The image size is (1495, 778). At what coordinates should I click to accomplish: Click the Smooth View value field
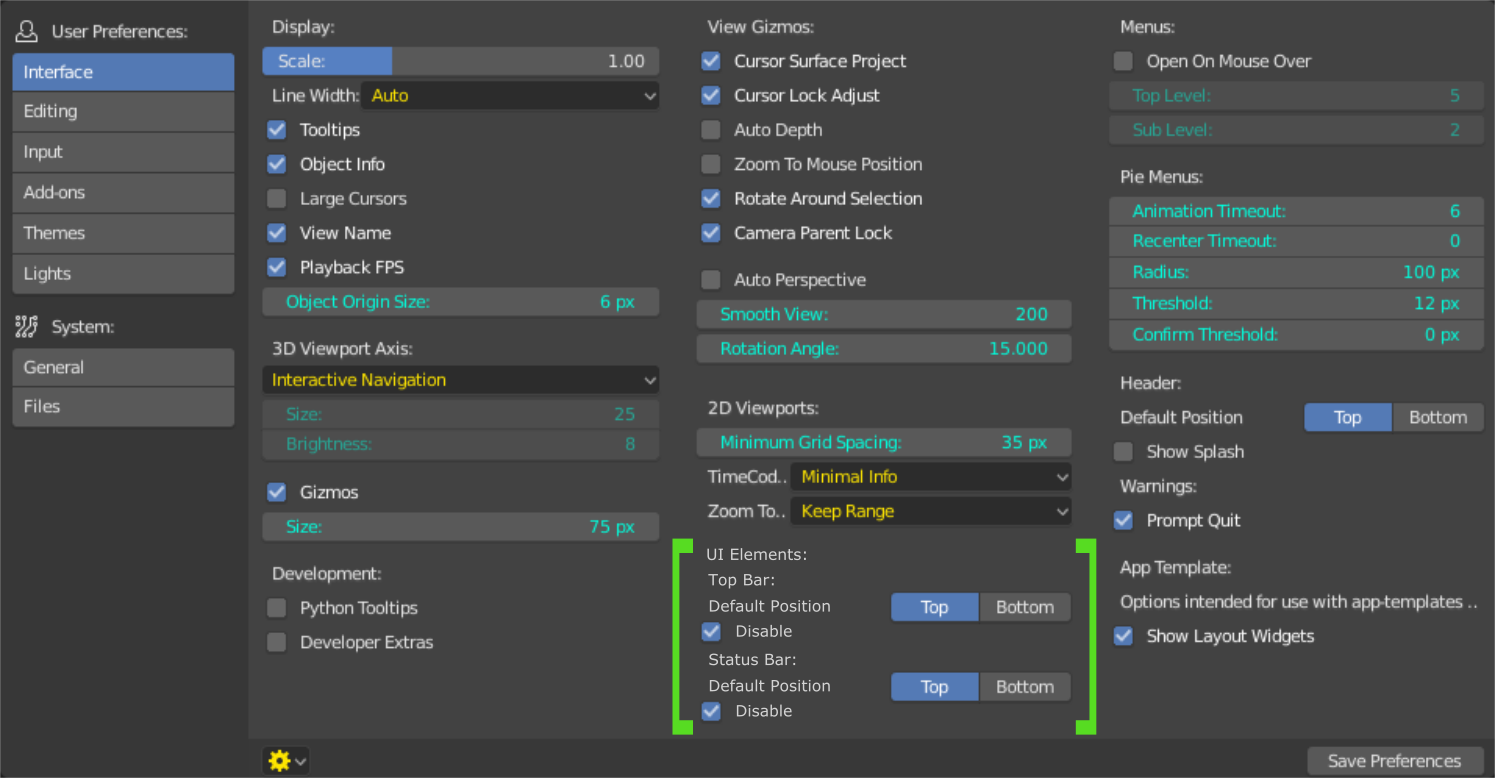click(884, 314)
